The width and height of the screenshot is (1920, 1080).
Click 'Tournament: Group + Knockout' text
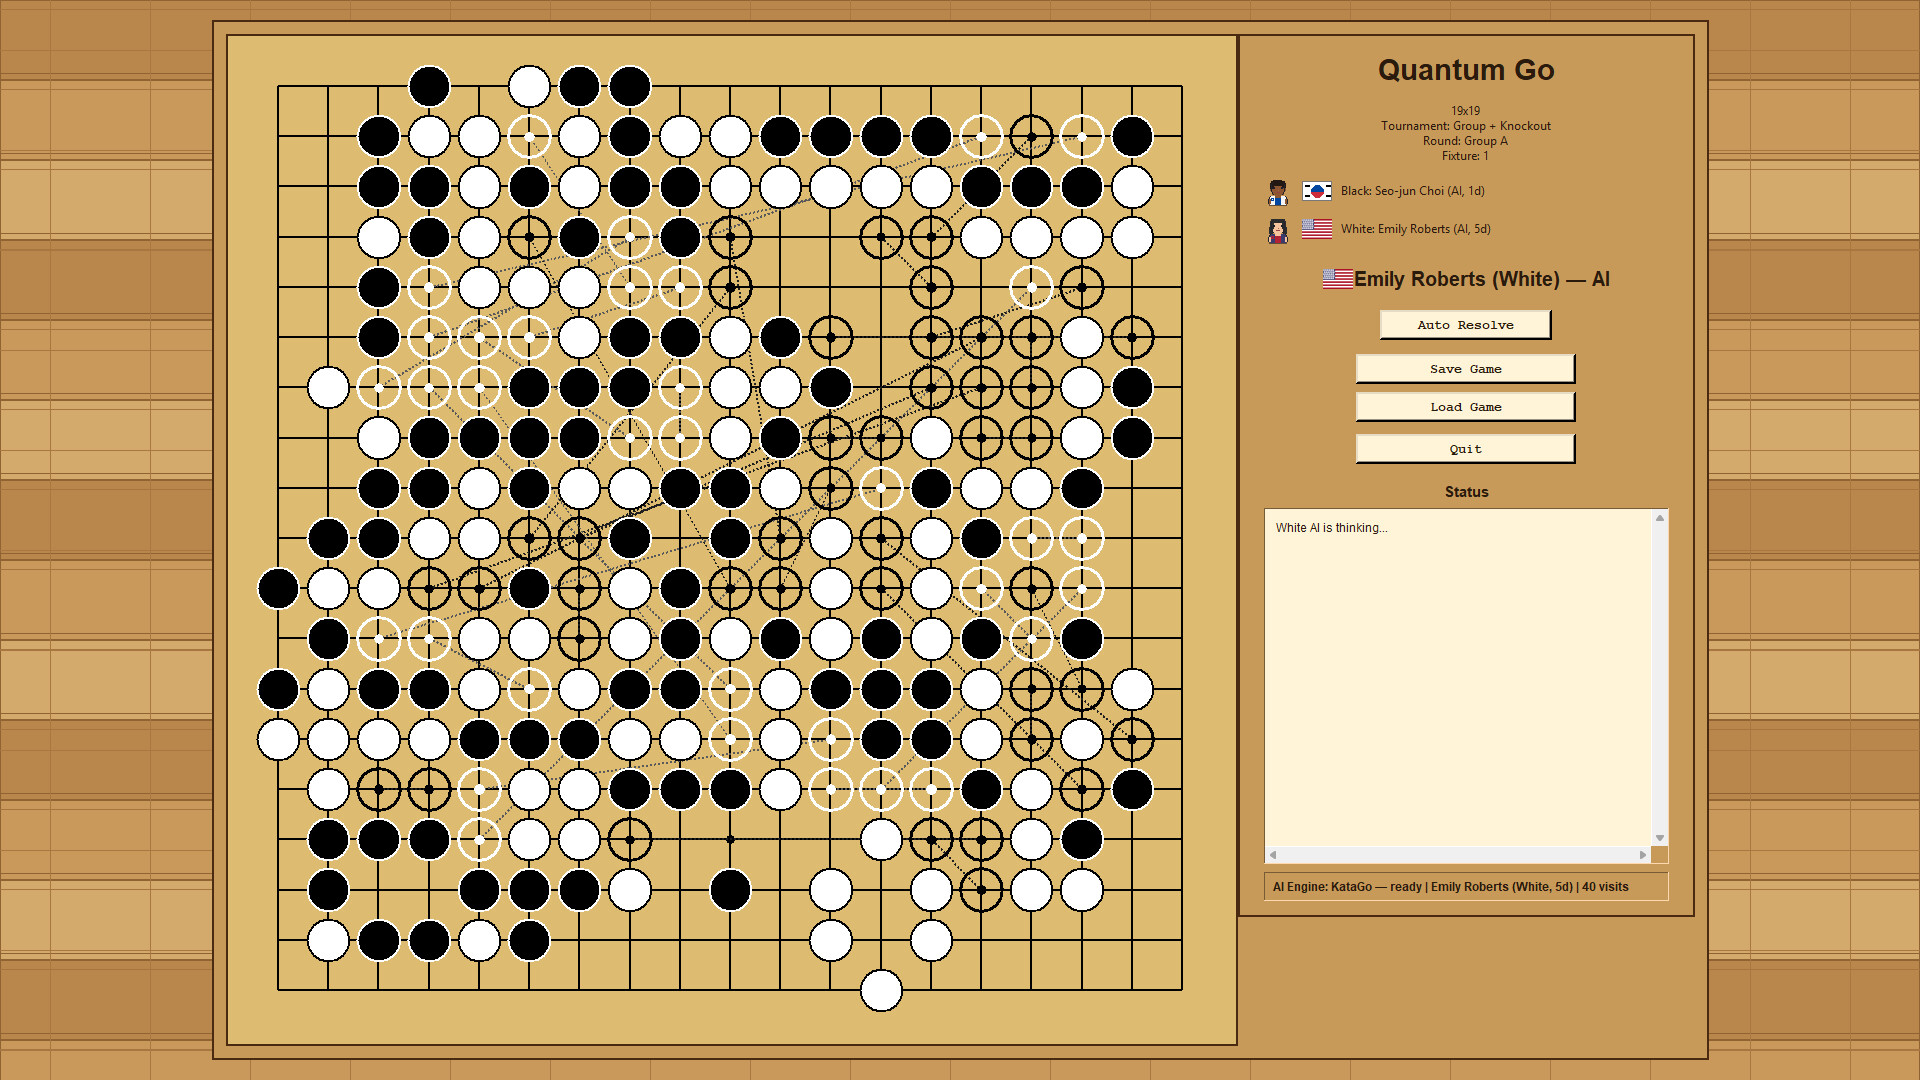point(1466,126)
